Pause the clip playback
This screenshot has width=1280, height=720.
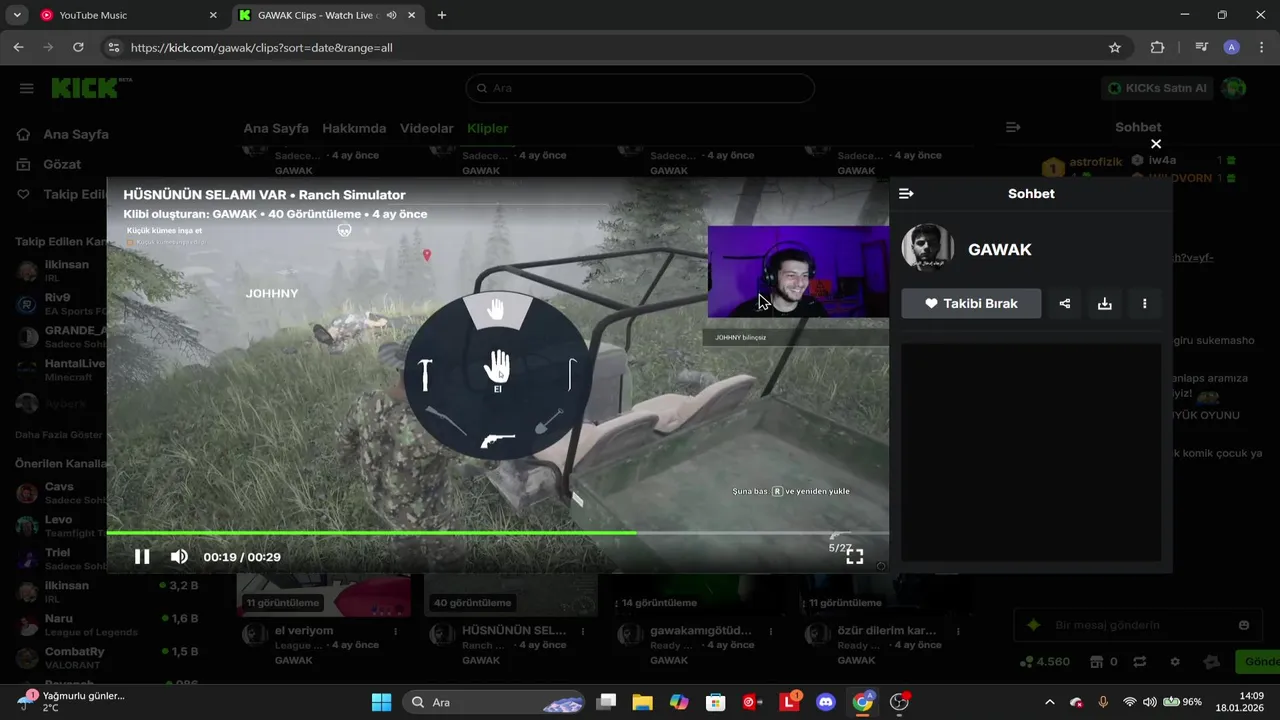point(142,557)
